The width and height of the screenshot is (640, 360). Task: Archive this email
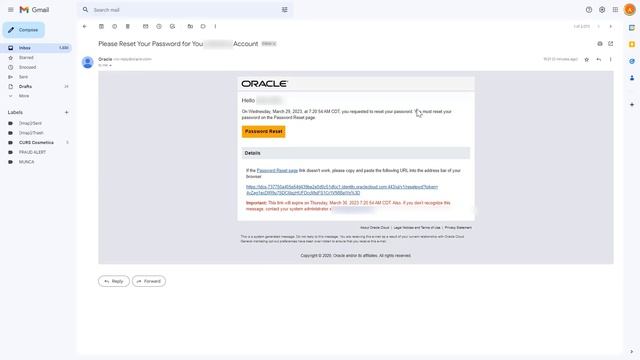click(x=101, y=27)
